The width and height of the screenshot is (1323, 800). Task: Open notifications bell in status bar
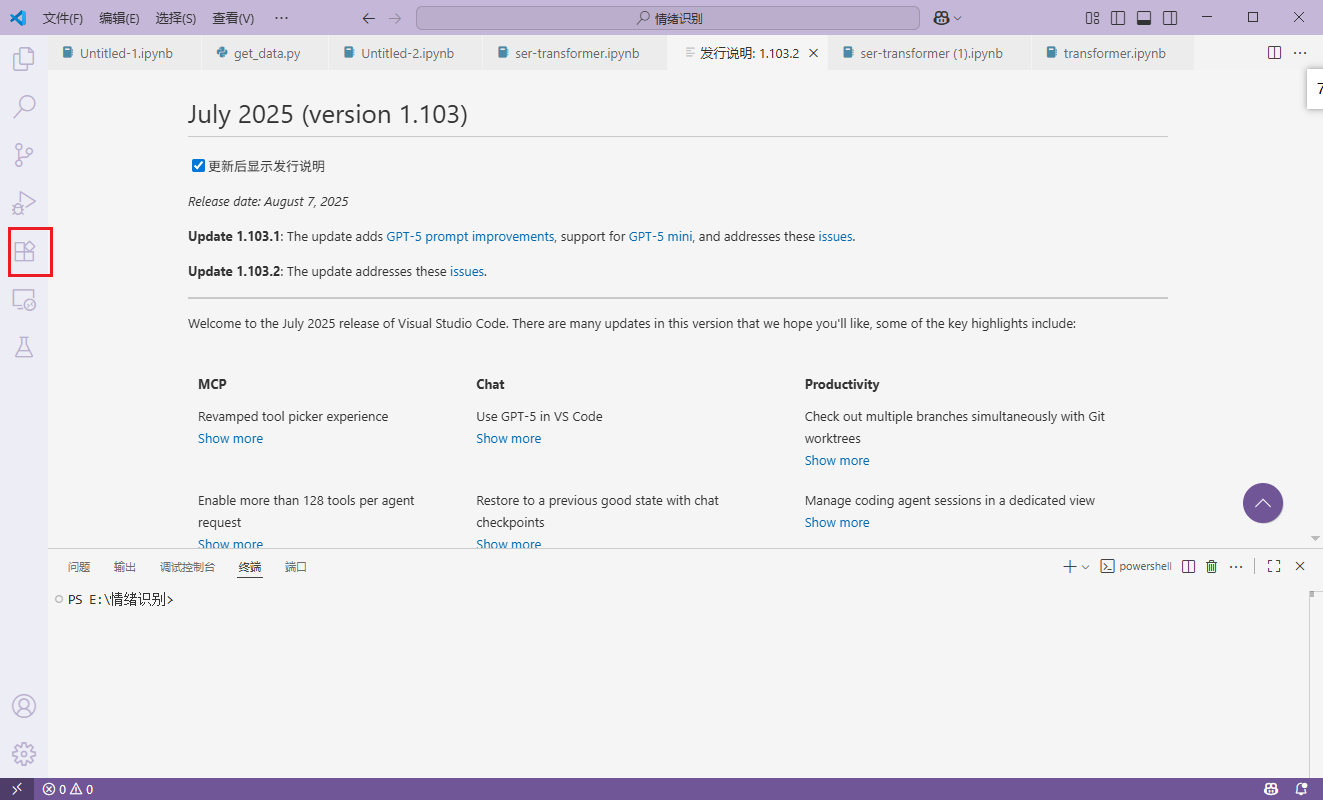pyautogui.click(x=1301, y=789)
